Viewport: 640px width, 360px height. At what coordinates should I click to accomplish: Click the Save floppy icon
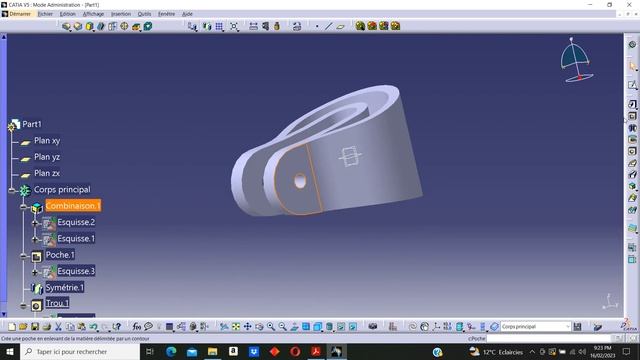(x=35, y=327)
